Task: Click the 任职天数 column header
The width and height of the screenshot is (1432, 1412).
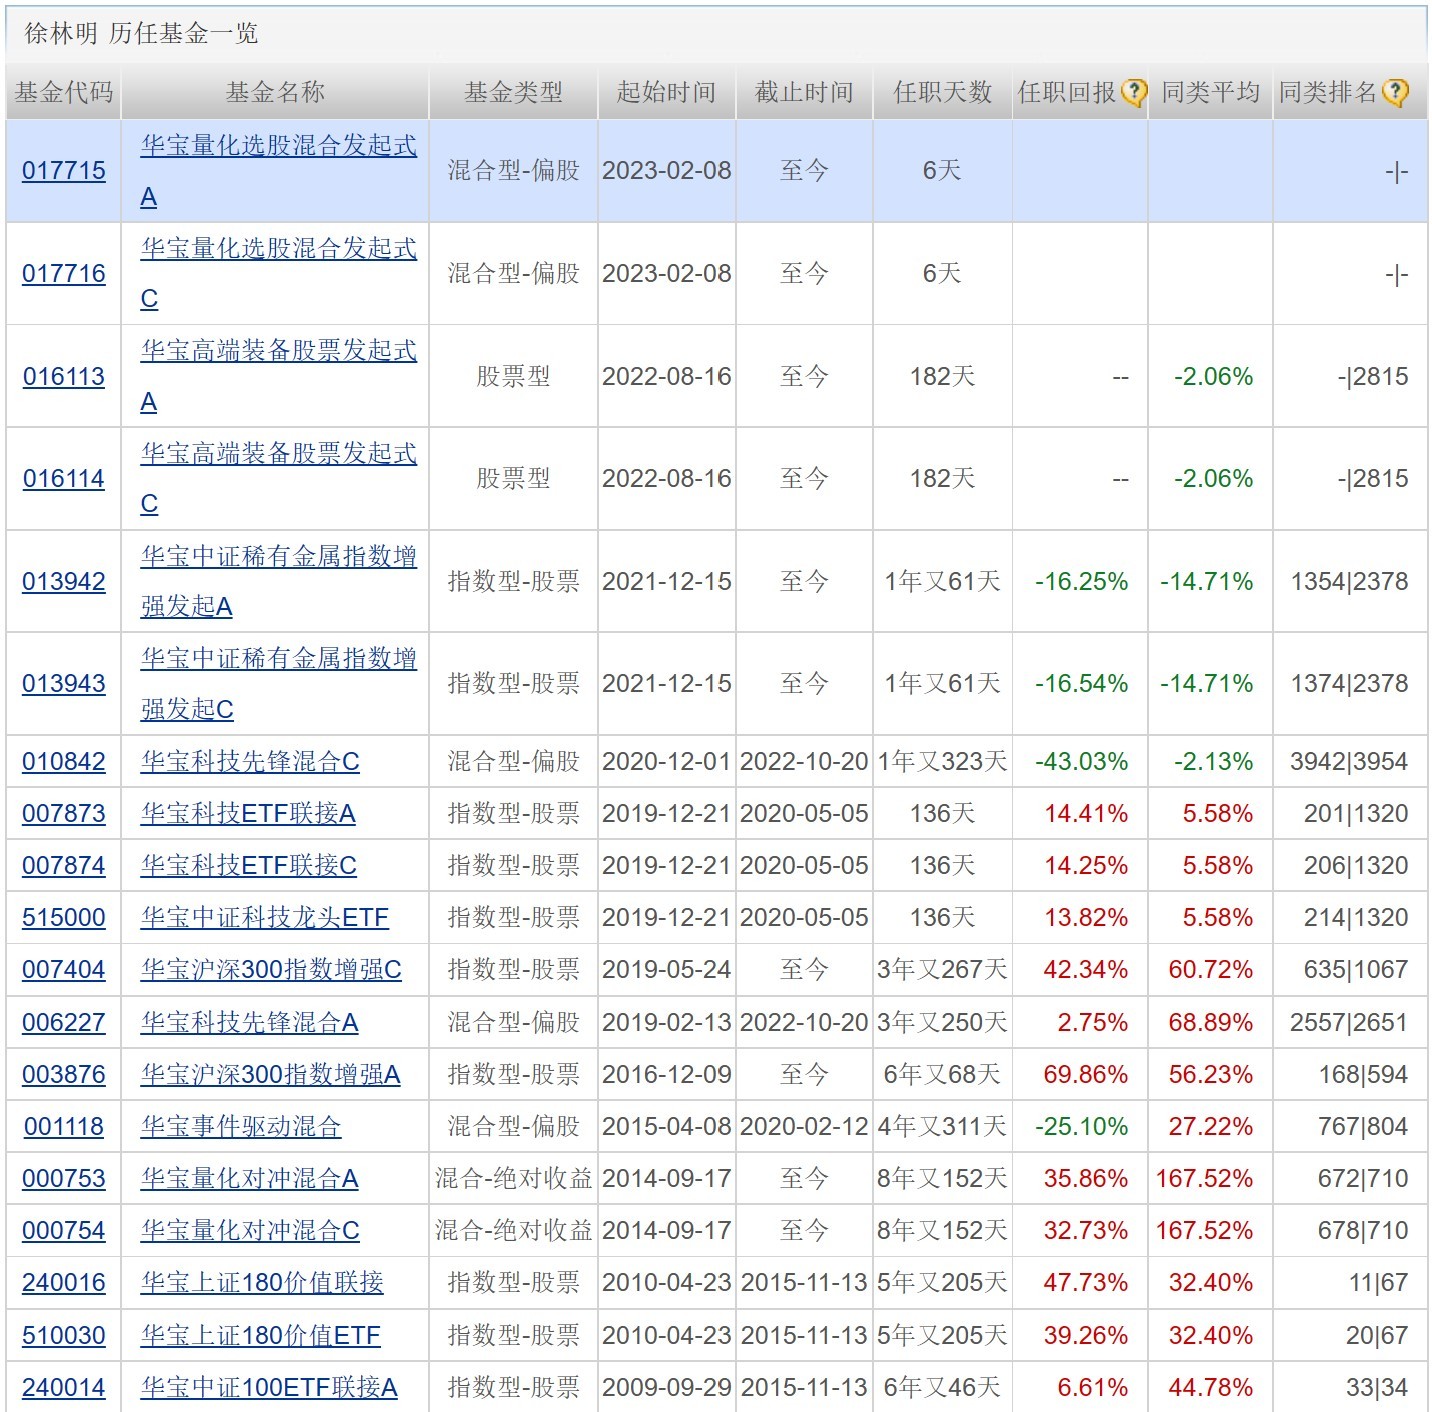Action: point(942,93)
